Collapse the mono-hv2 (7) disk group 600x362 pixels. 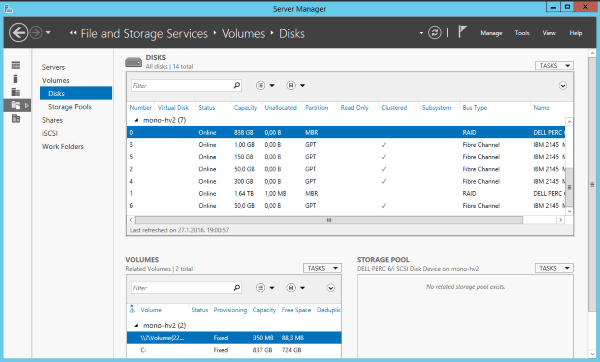coord(136,120)
